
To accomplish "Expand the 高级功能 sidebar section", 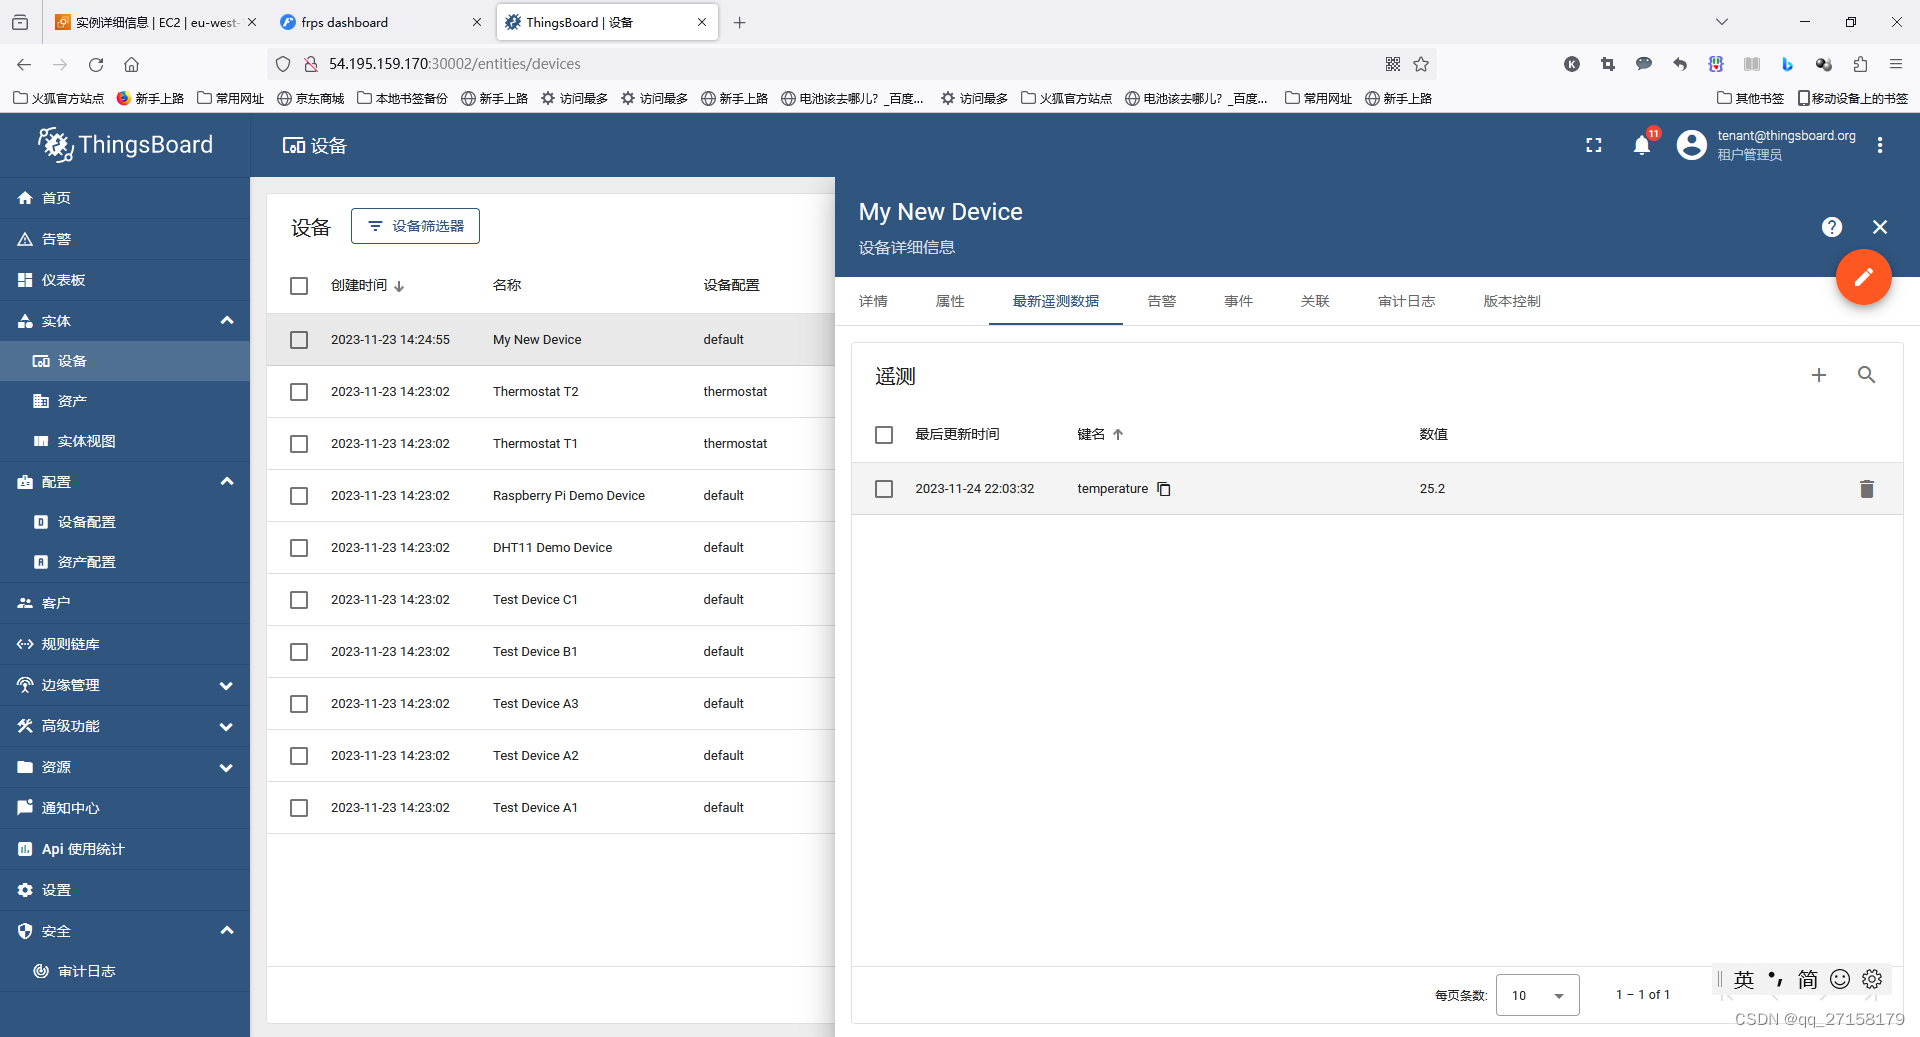I will coord(226,727).
